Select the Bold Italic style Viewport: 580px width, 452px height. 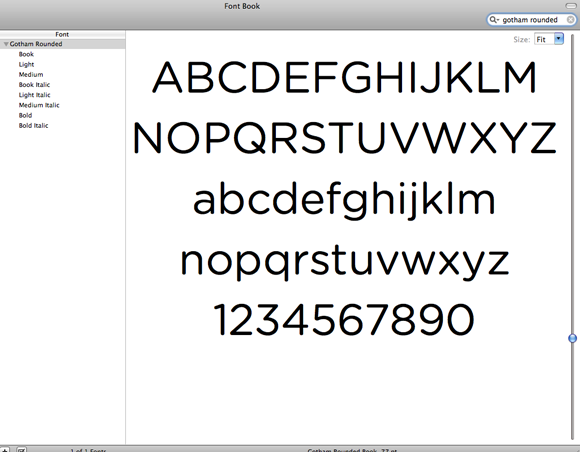33,126
